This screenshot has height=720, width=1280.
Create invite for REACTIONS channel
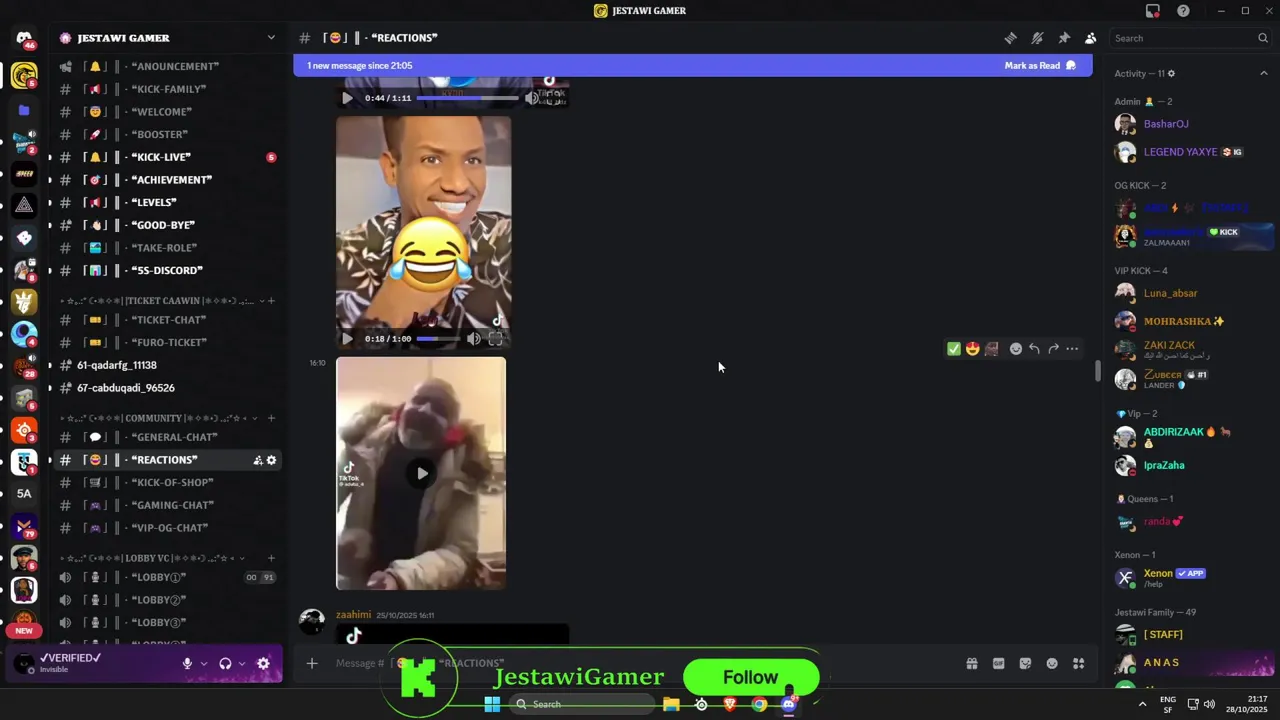click(x=258, y=460)
